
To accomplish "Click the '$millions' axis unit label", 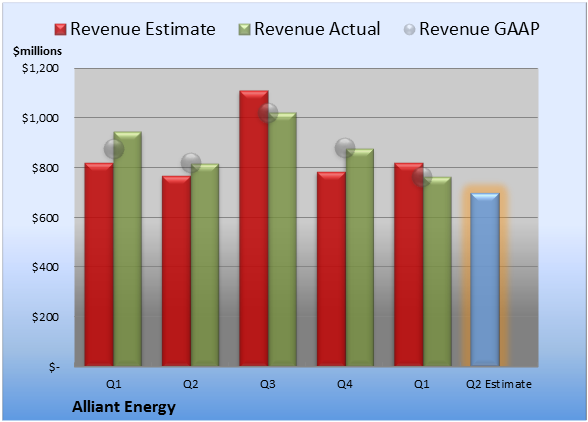I will [x=38, y=51].
